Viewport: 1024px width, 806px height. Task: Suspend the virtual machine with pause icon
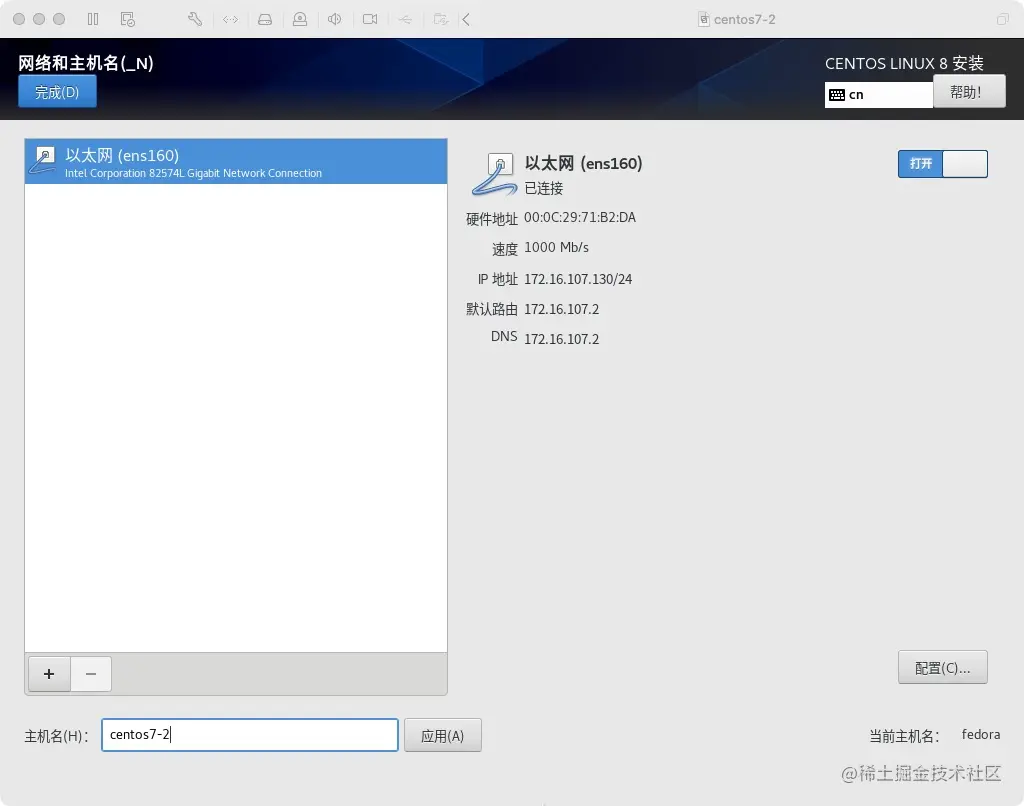click(x=93, y=19)
